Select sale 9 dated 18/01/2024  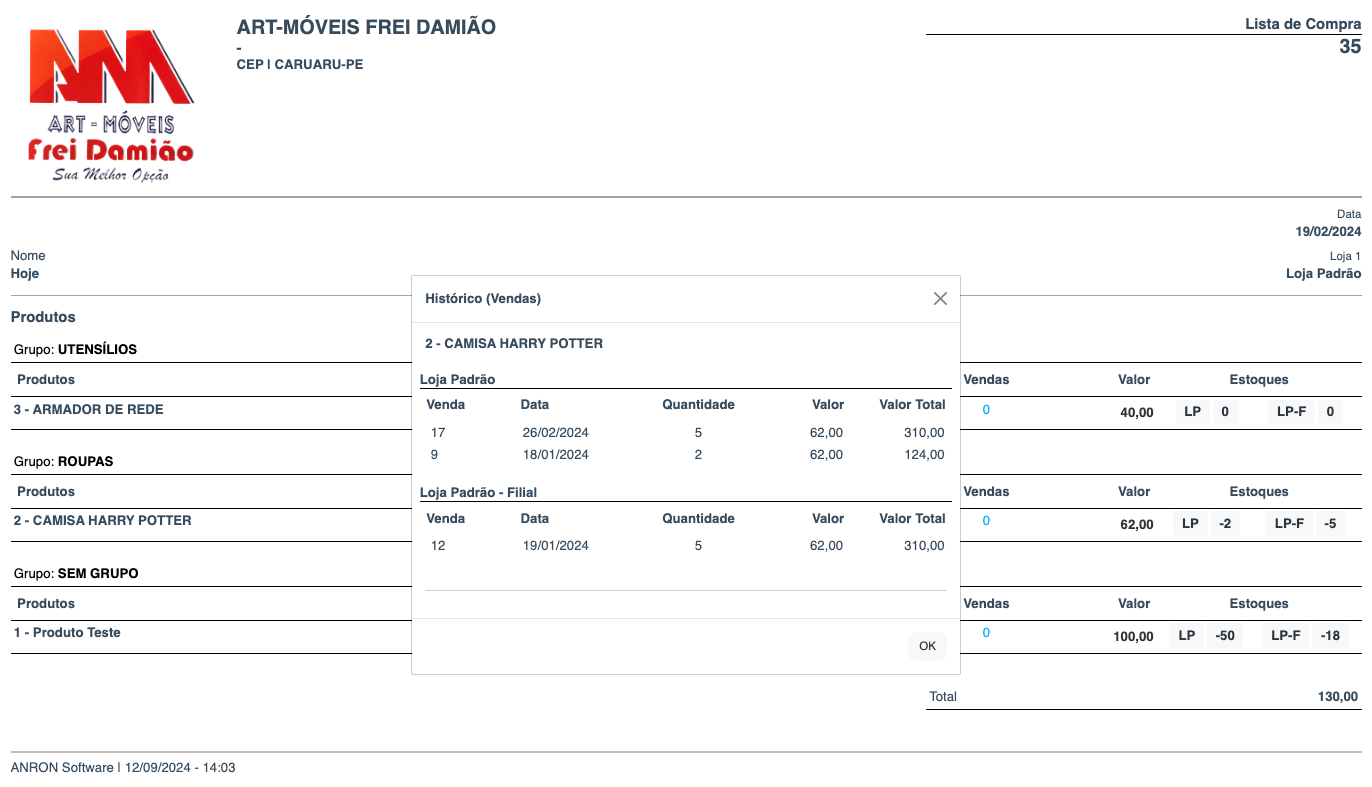(x=686, y=455)
